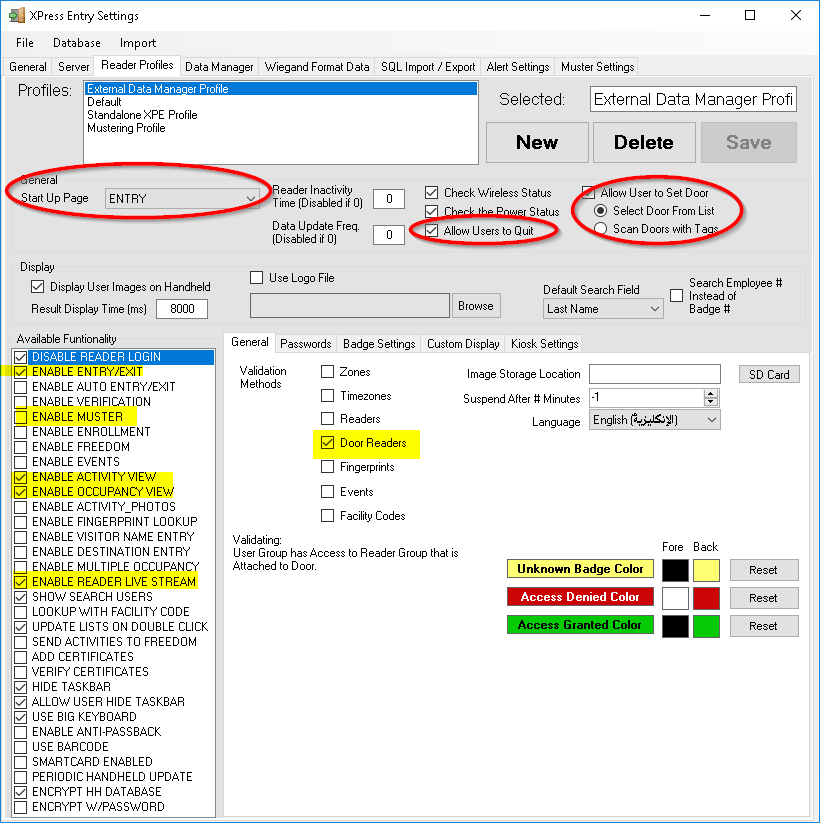Click the Suspend After Minutes up arrow

pyautogui.click(x=711, y=393)
